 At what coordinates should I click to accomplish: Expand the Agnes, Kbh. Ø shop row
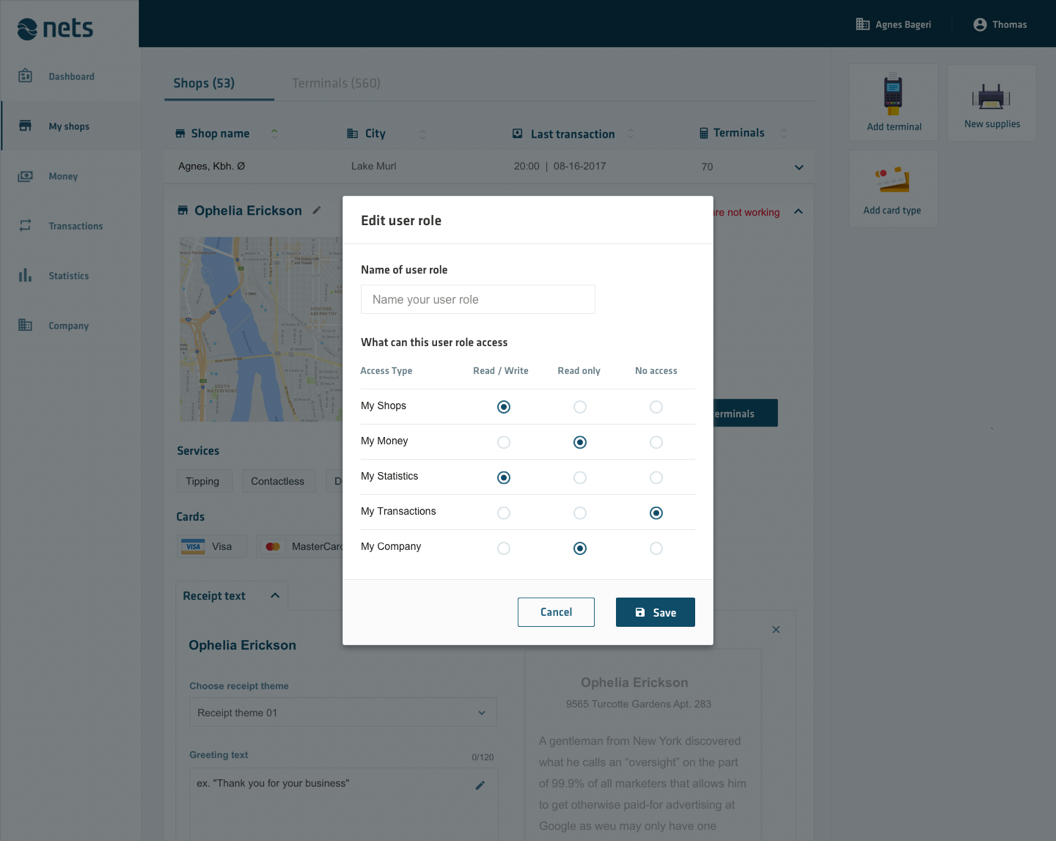coord(799,167)
